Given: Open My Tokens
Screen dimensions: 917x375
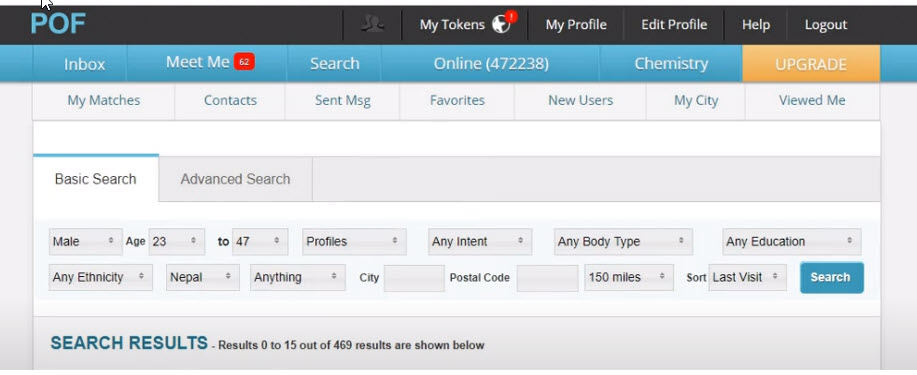Looking at the screenshot, I should point(452,25).
